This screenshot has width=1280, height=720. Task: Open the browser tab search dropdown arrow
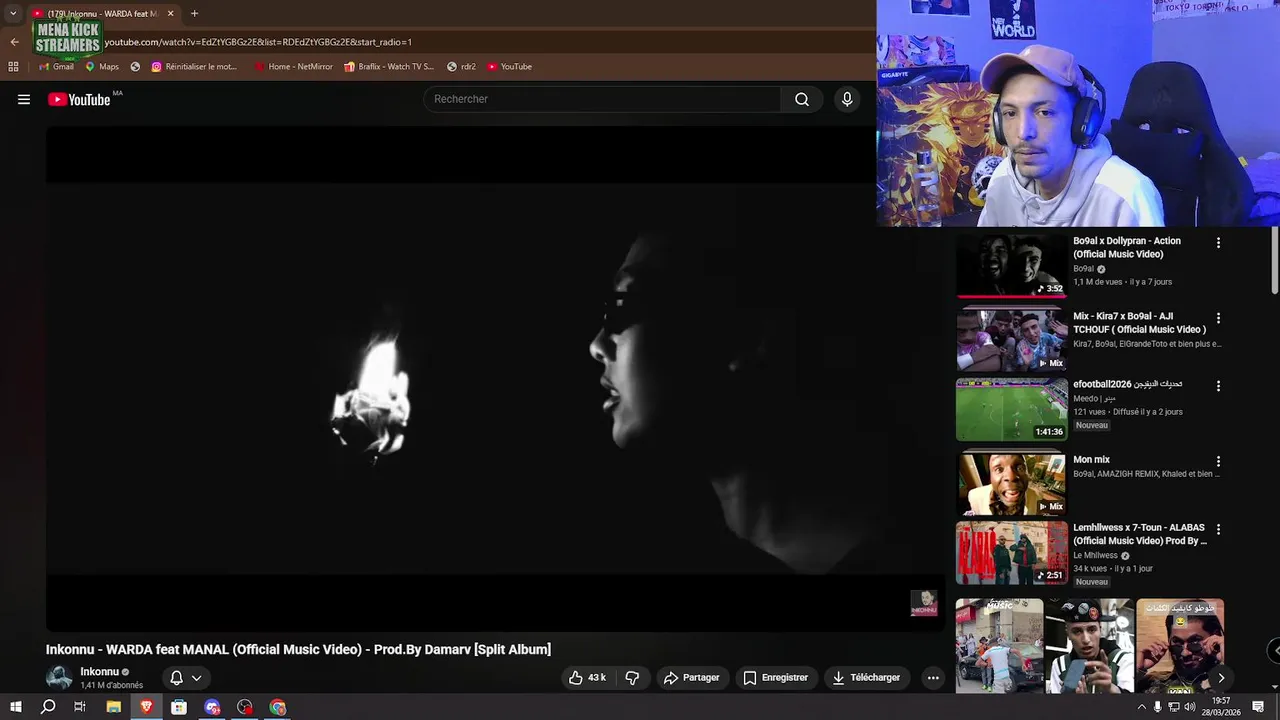click(x=13, y=13)
